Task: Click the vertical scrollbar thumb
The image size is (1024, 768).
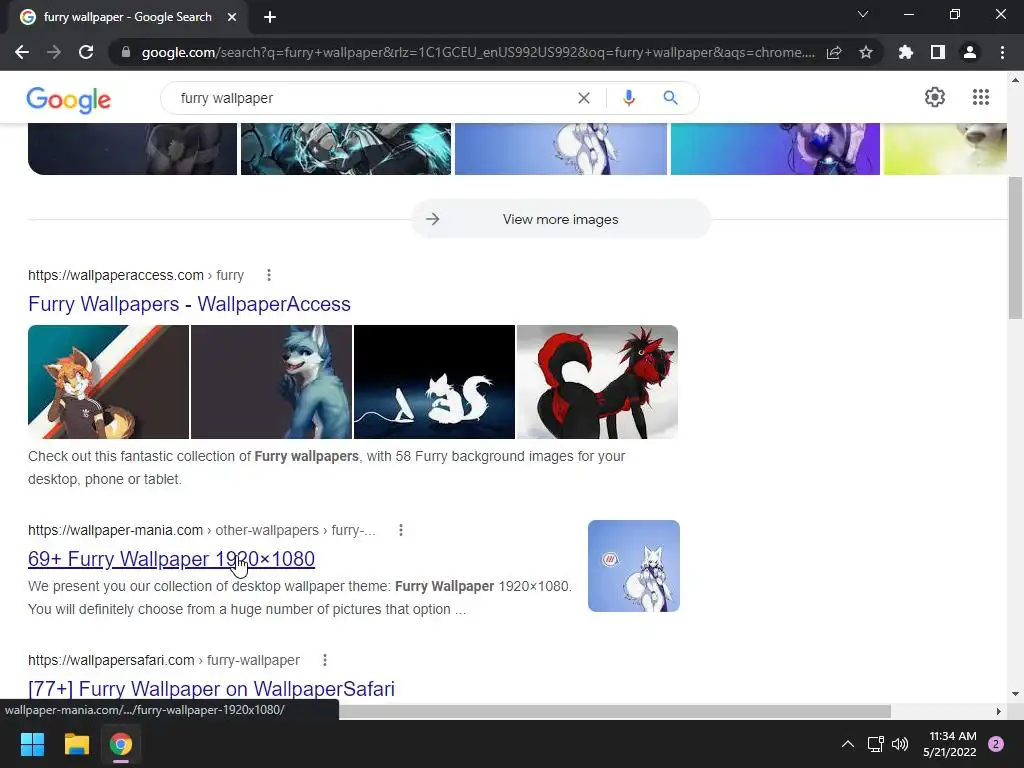Action: coord(1015,248)
